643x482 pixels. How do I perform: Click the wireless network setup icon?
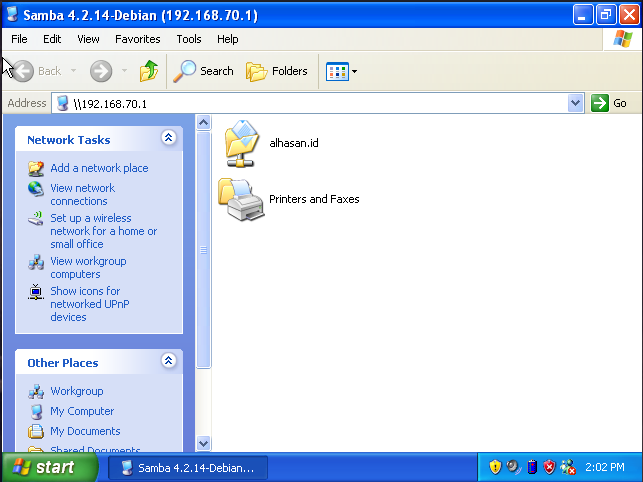coord(36,218)
